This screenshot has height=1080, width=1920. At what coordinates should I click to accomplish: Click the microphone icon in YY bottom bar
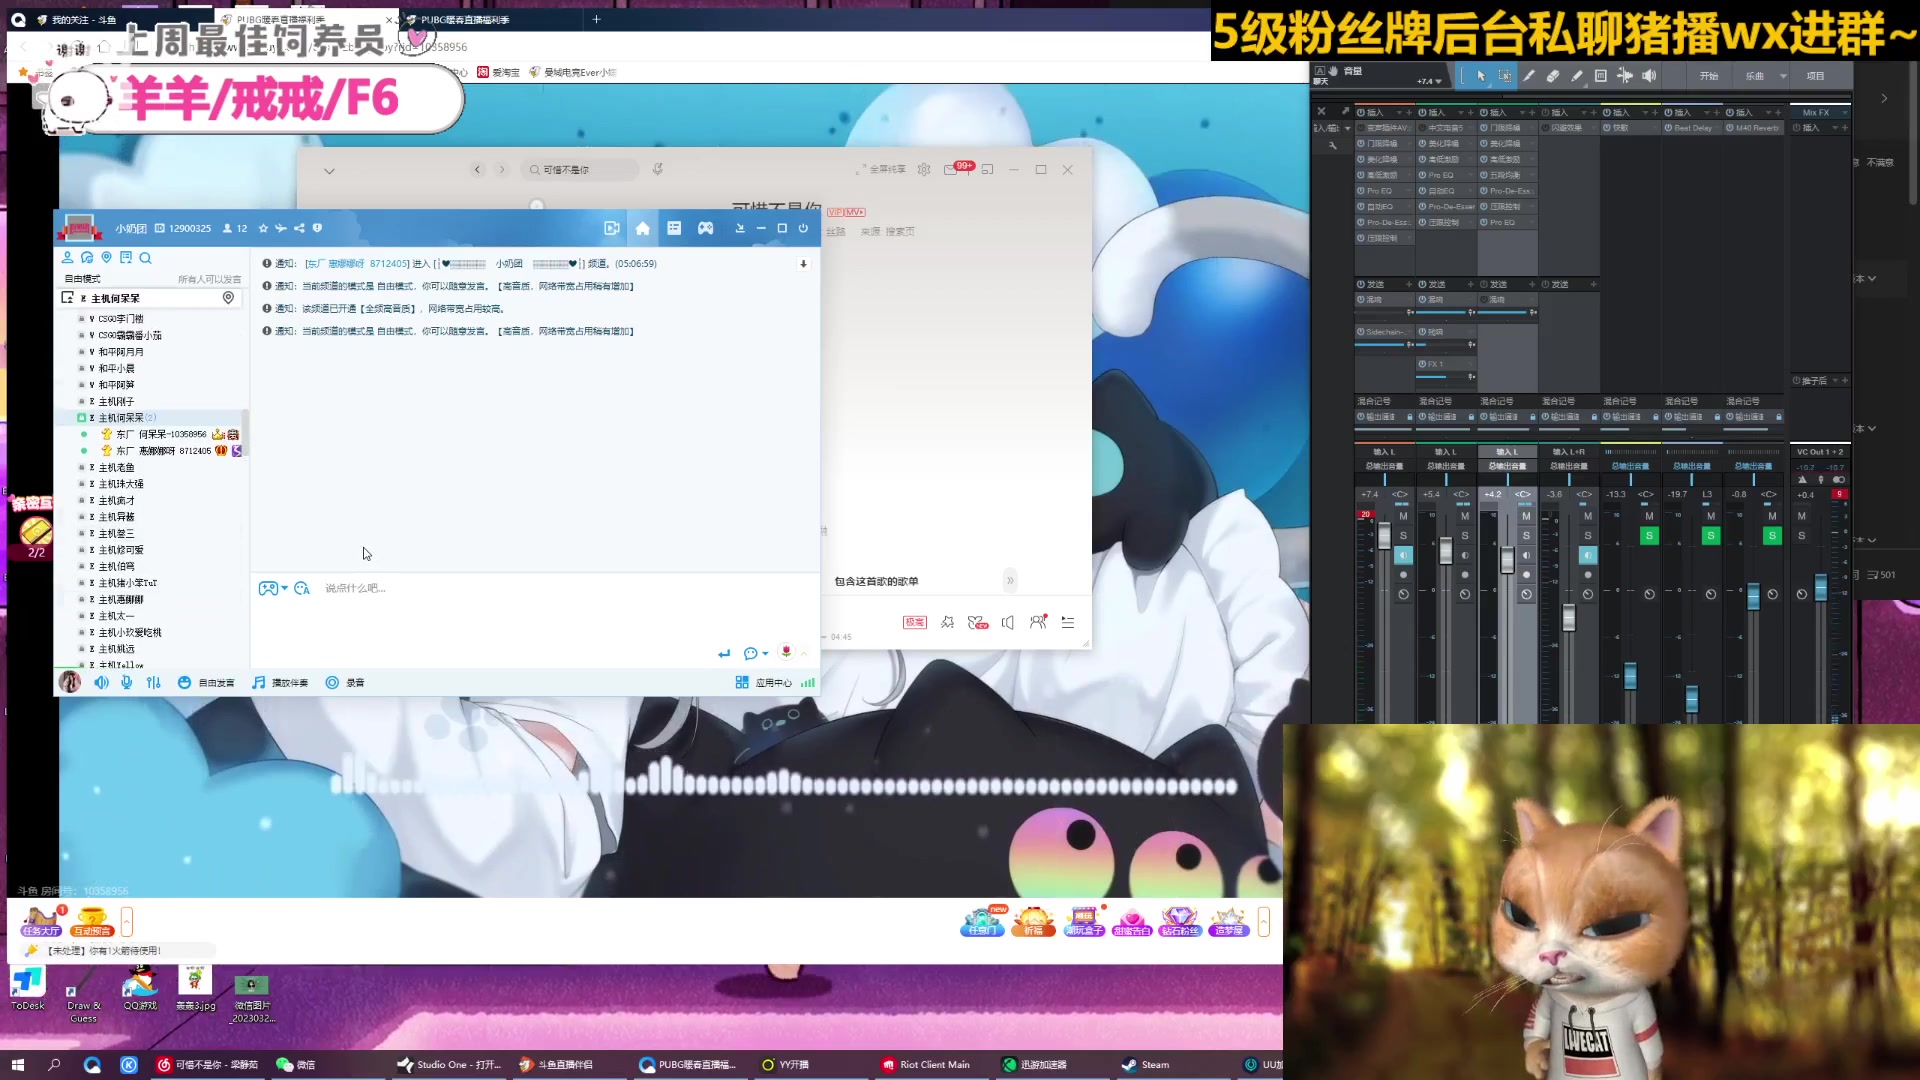tap(126, 682)
